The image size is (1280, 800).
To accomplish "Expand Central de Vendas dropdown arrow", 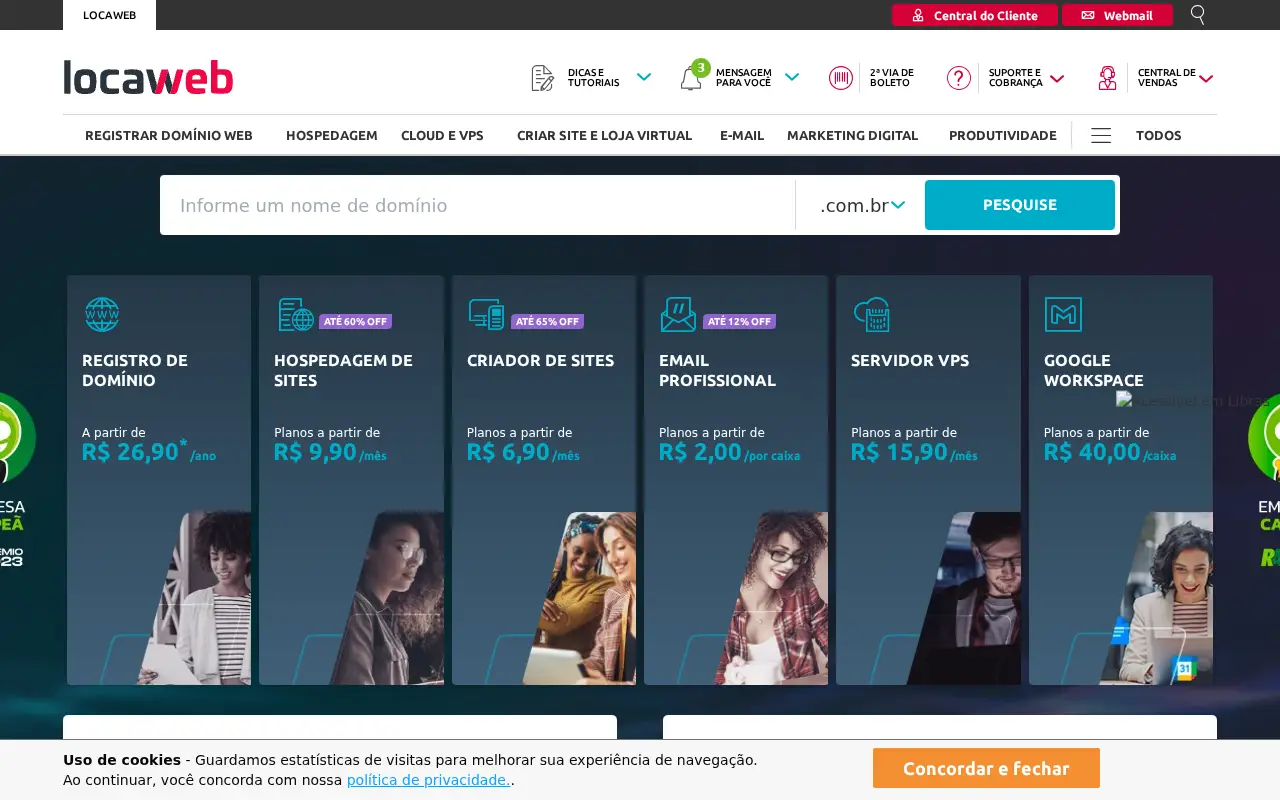I will (1206, 78).
